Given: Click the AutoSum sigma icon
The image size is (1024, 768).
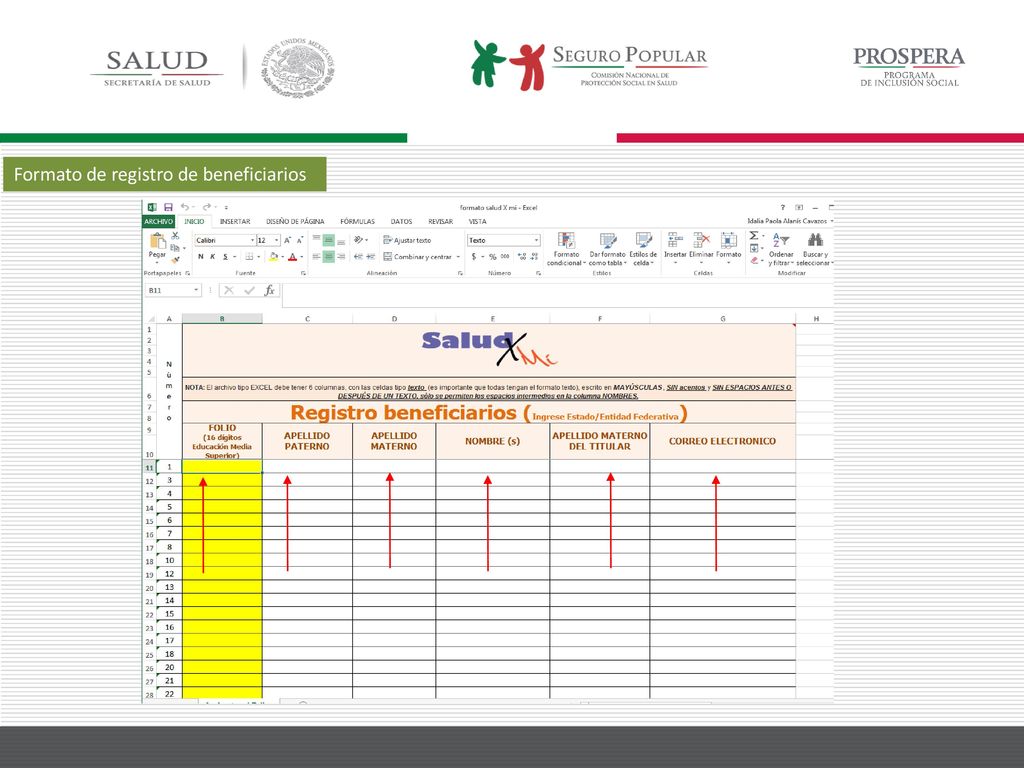Looking at the screenshot, I should tap(754, 236).
